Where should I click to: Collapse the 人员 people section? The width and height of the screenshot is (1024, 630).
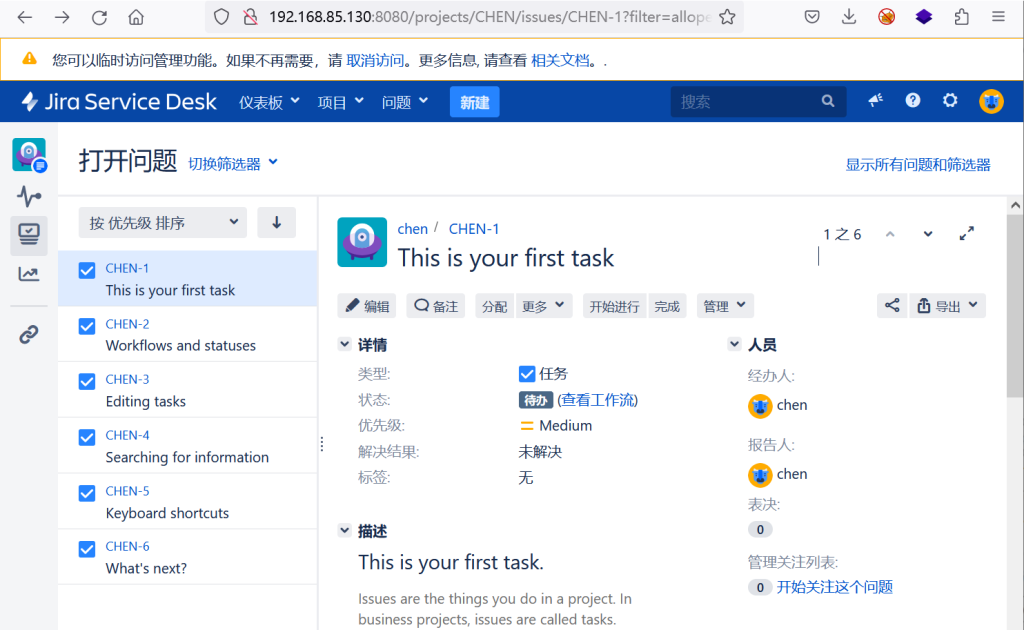coord(735,344)
